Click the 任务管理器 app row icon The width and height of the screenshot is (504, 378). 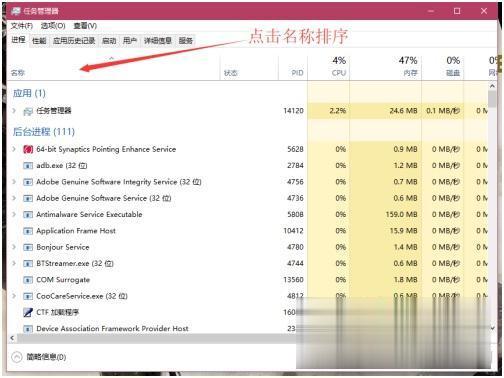pos(28,111)
